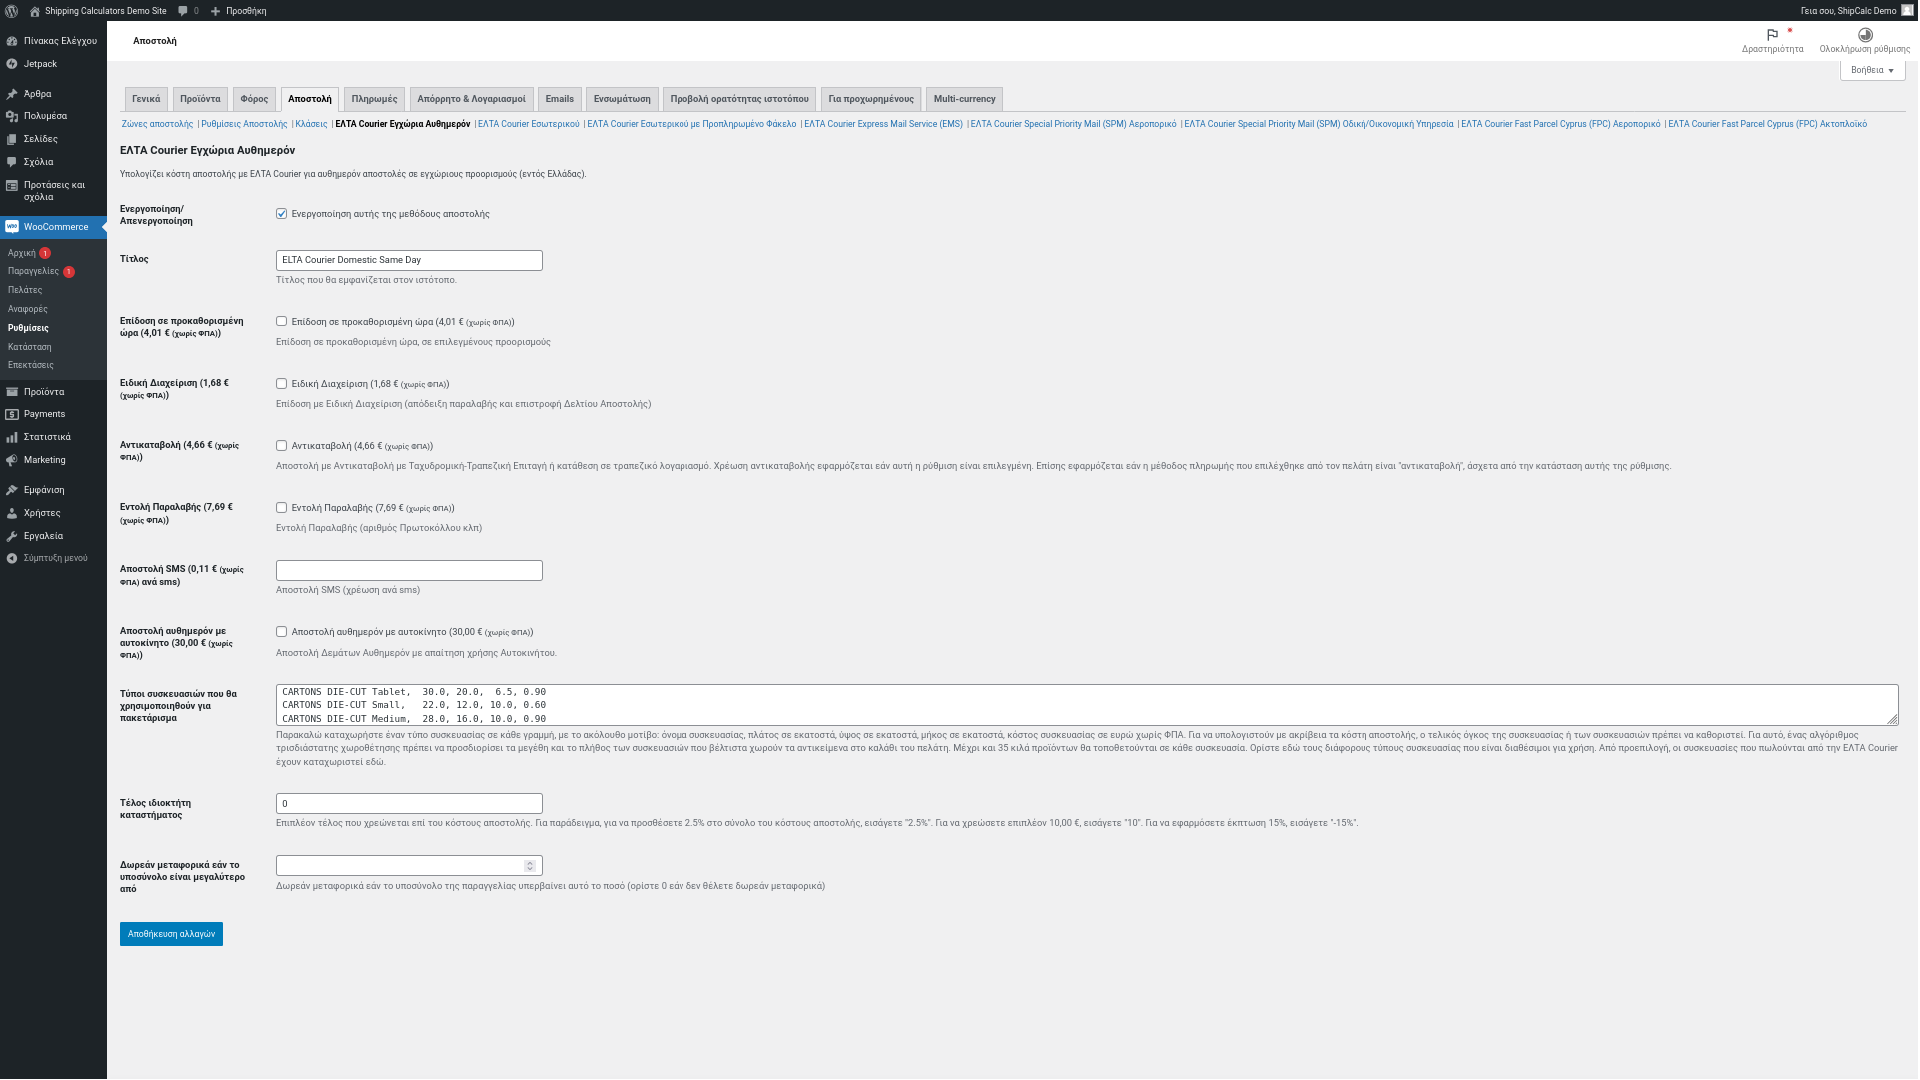Check Επίδοση σε προκαθορισμένη ώρα option

pyautogui.click(x=282, y=322)
